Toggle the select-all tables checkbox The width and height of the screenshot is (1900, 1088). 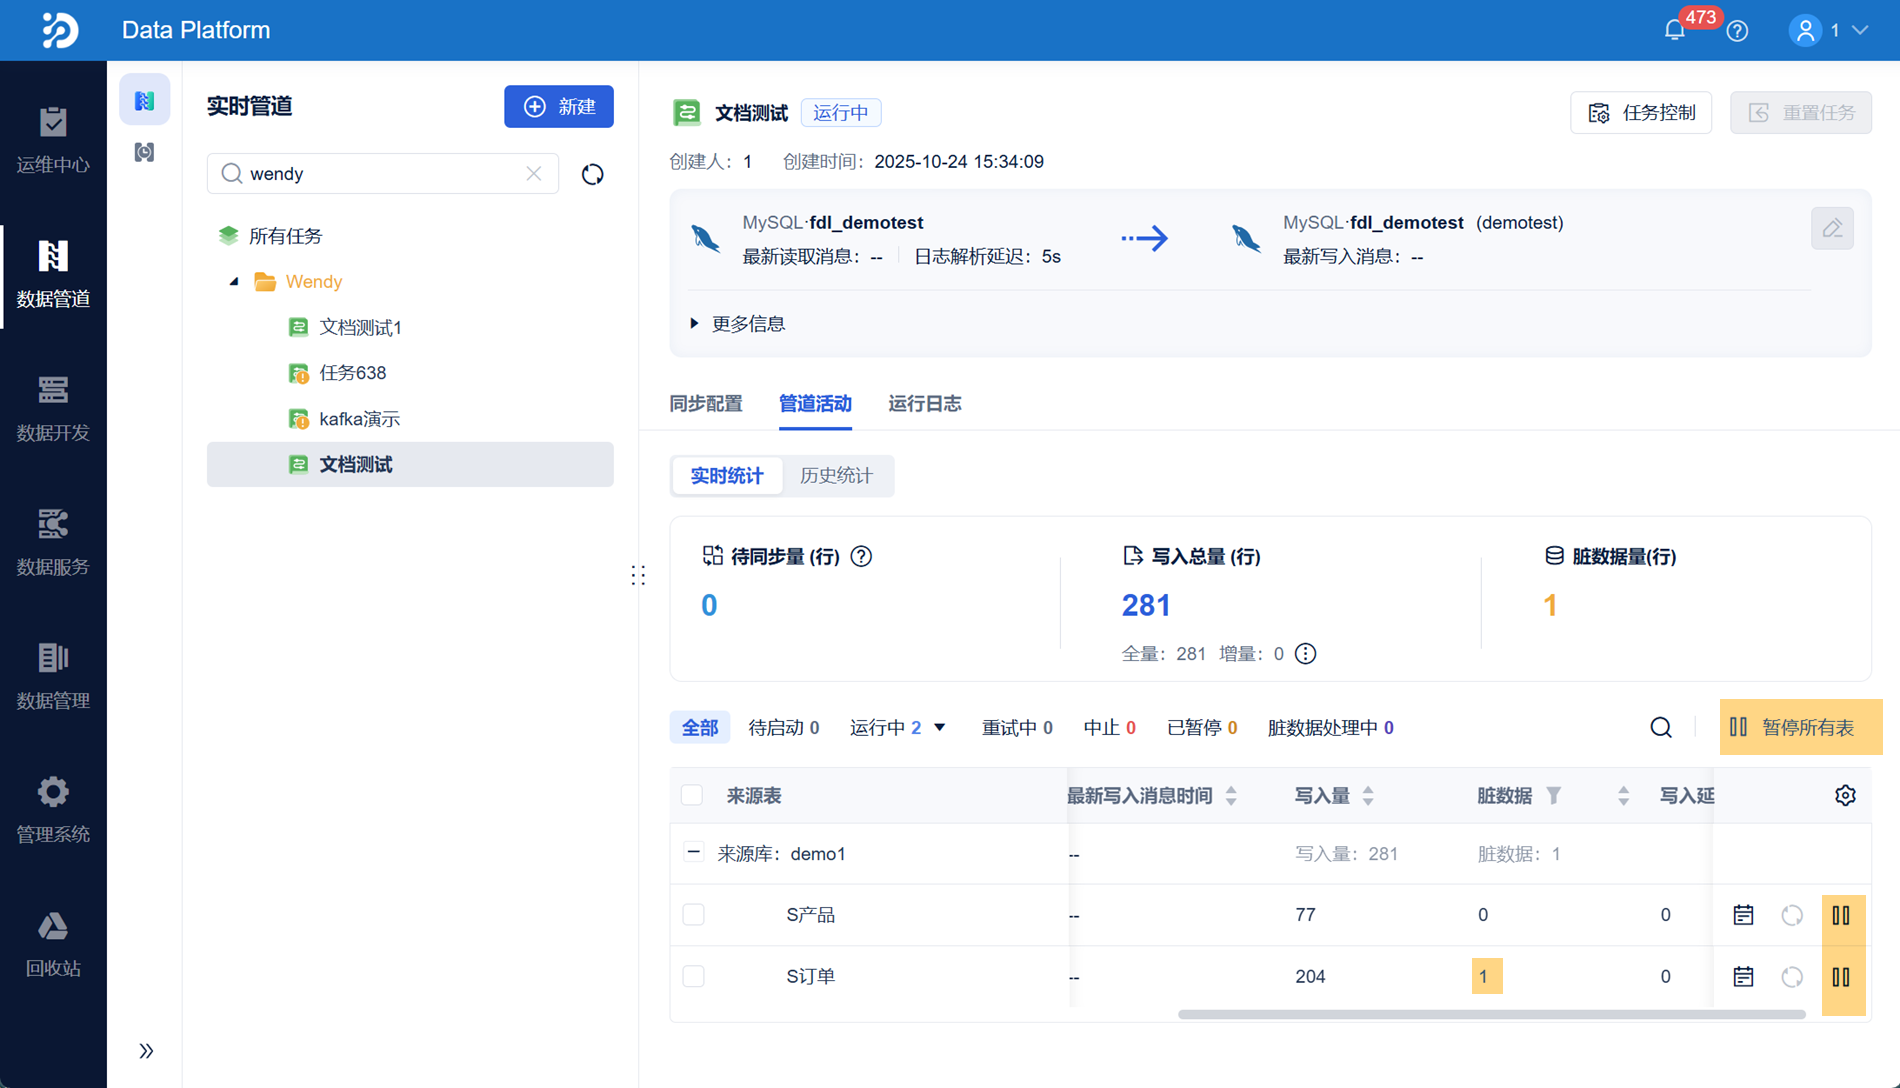coord(692,795)
